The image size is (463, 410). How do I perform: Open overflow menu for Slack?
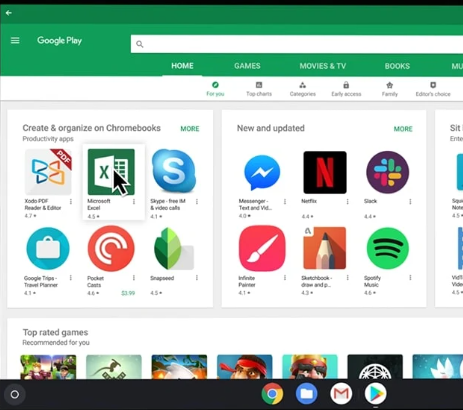click(x=410, y=201)
